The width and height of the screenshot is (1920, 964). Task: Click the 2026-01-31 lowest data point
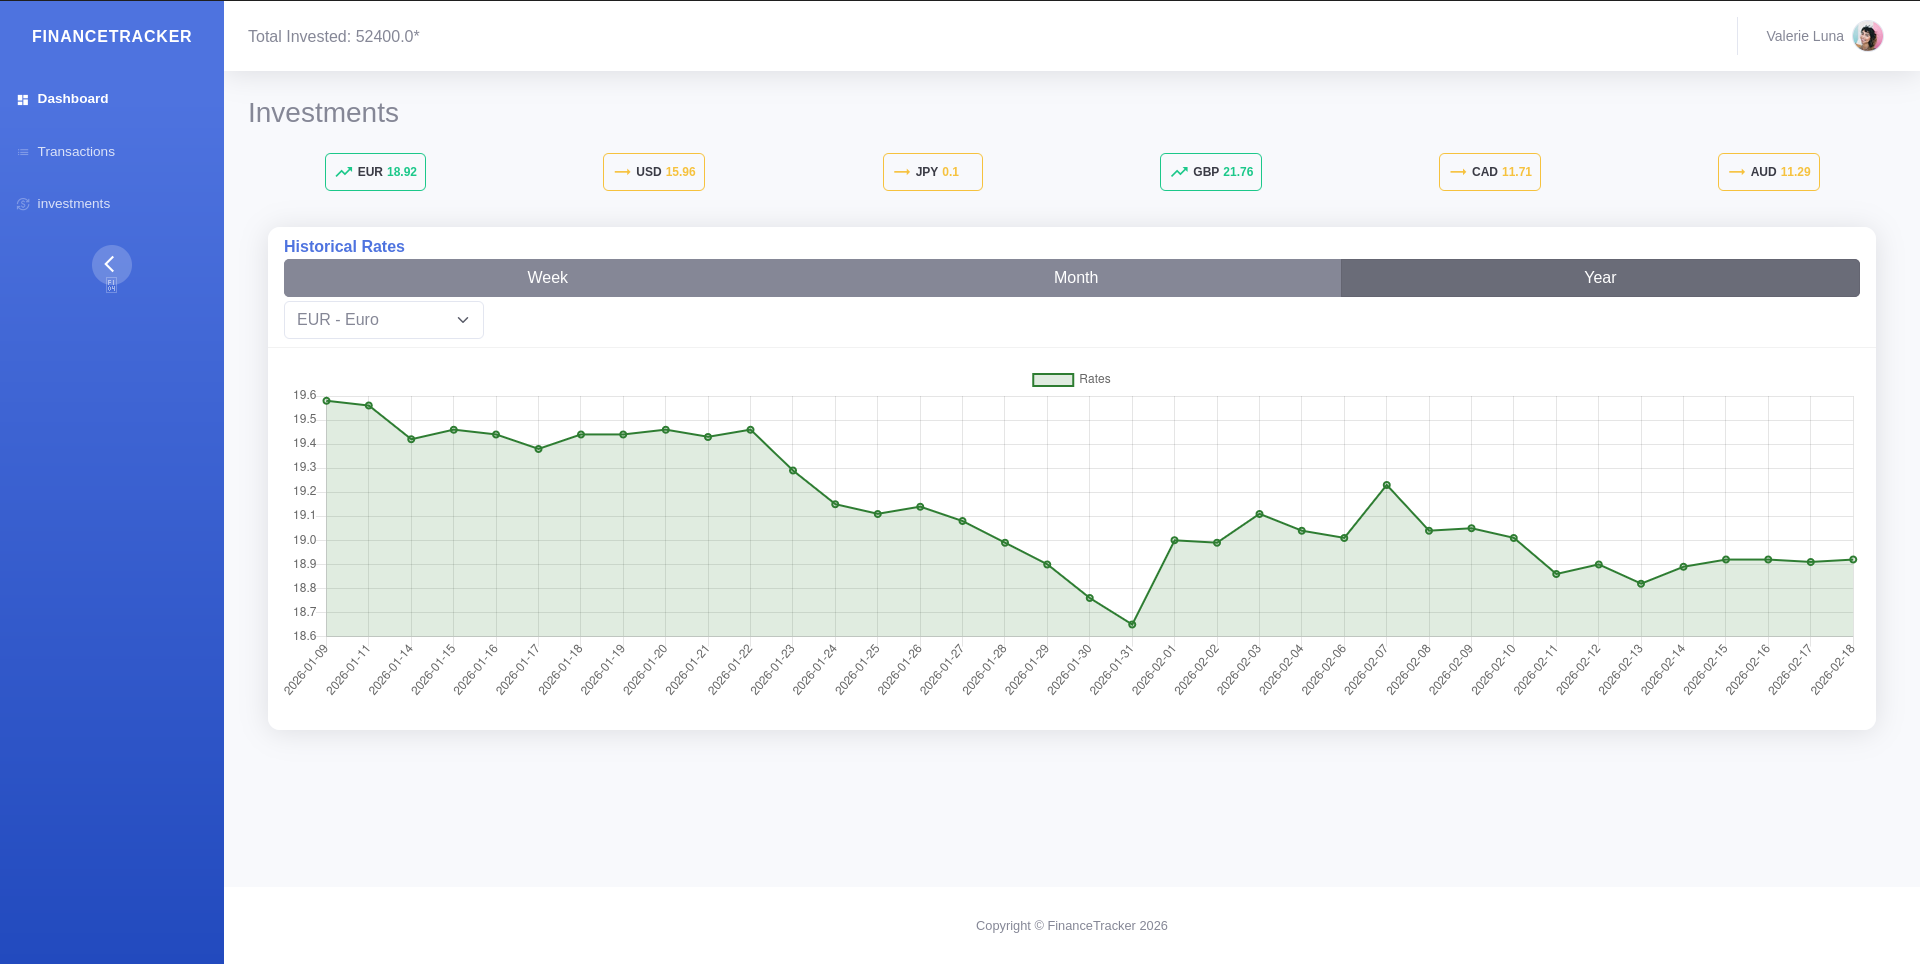[1132, 625]
